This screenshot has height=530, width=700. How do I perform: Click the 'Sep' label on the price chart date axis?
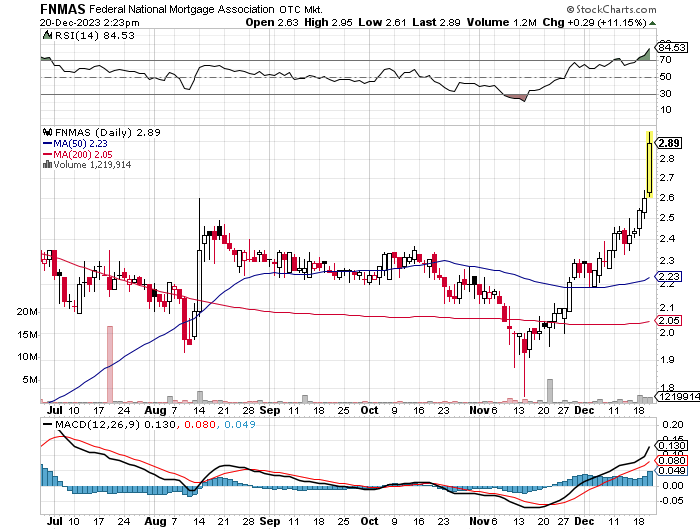pos(270,410)
